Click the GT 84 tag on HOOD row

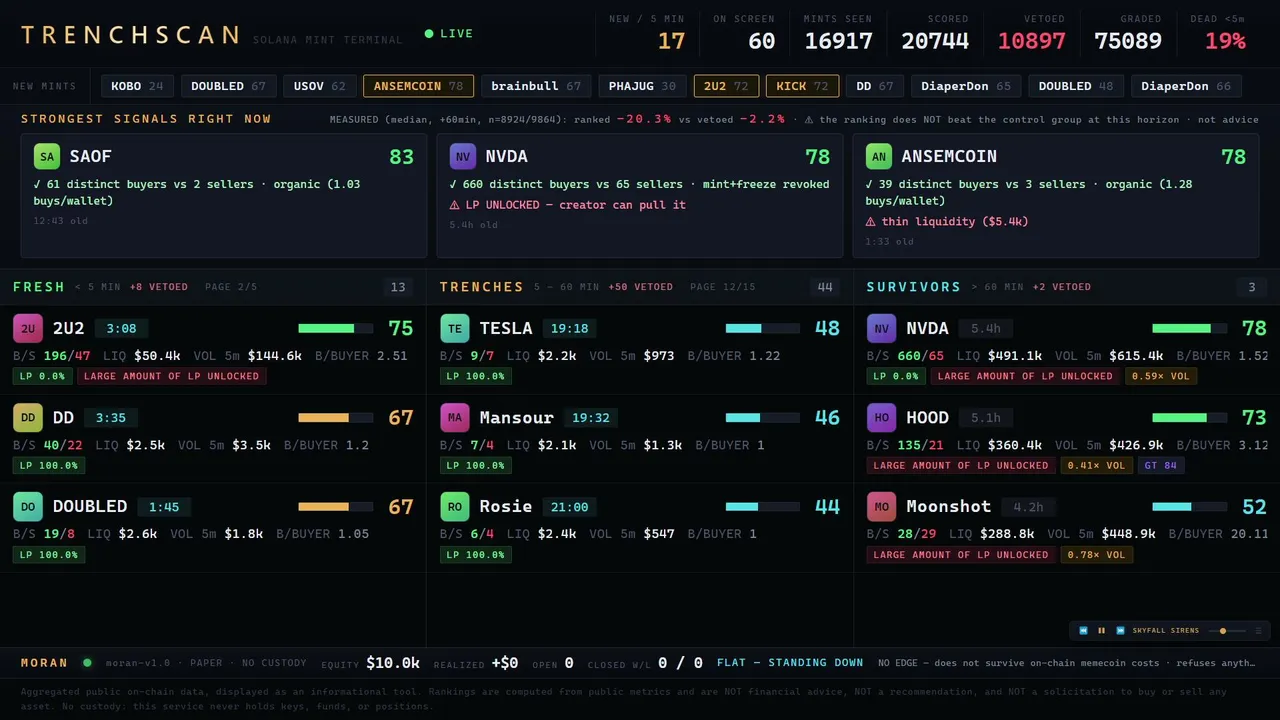click(x=1161, y=465)
